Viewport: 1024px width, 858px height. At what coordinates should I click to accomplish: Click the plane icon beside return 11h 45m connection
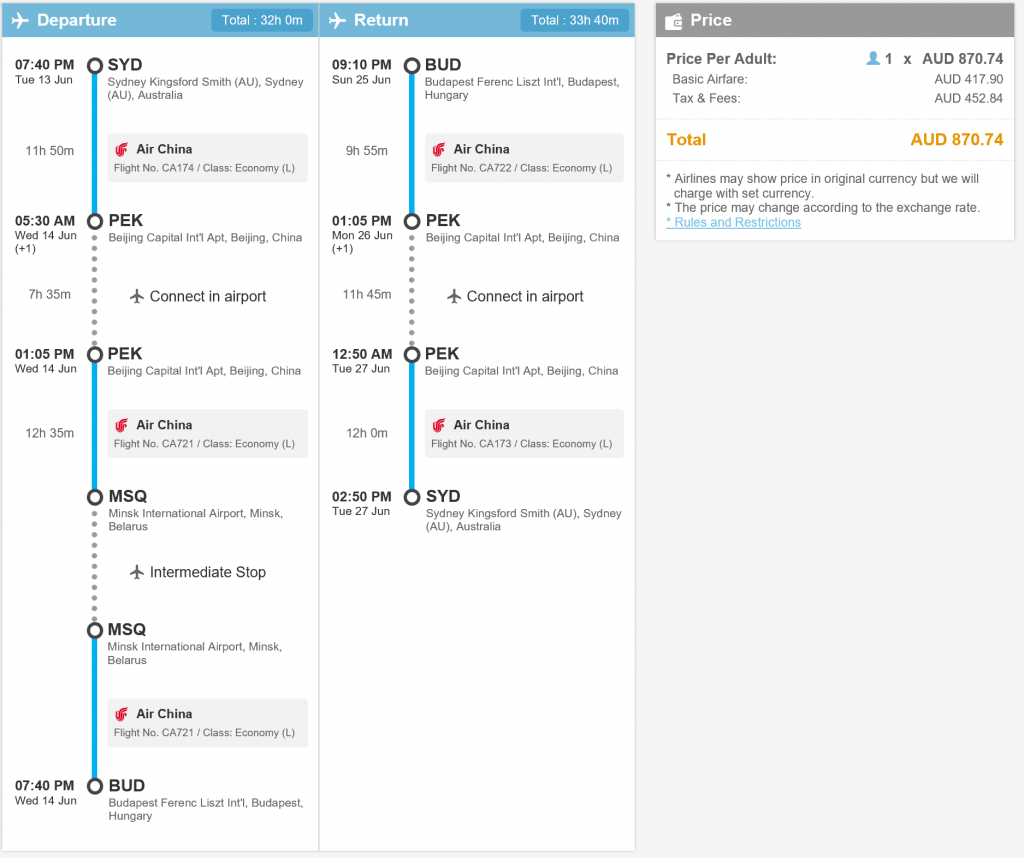click(454, 296)
